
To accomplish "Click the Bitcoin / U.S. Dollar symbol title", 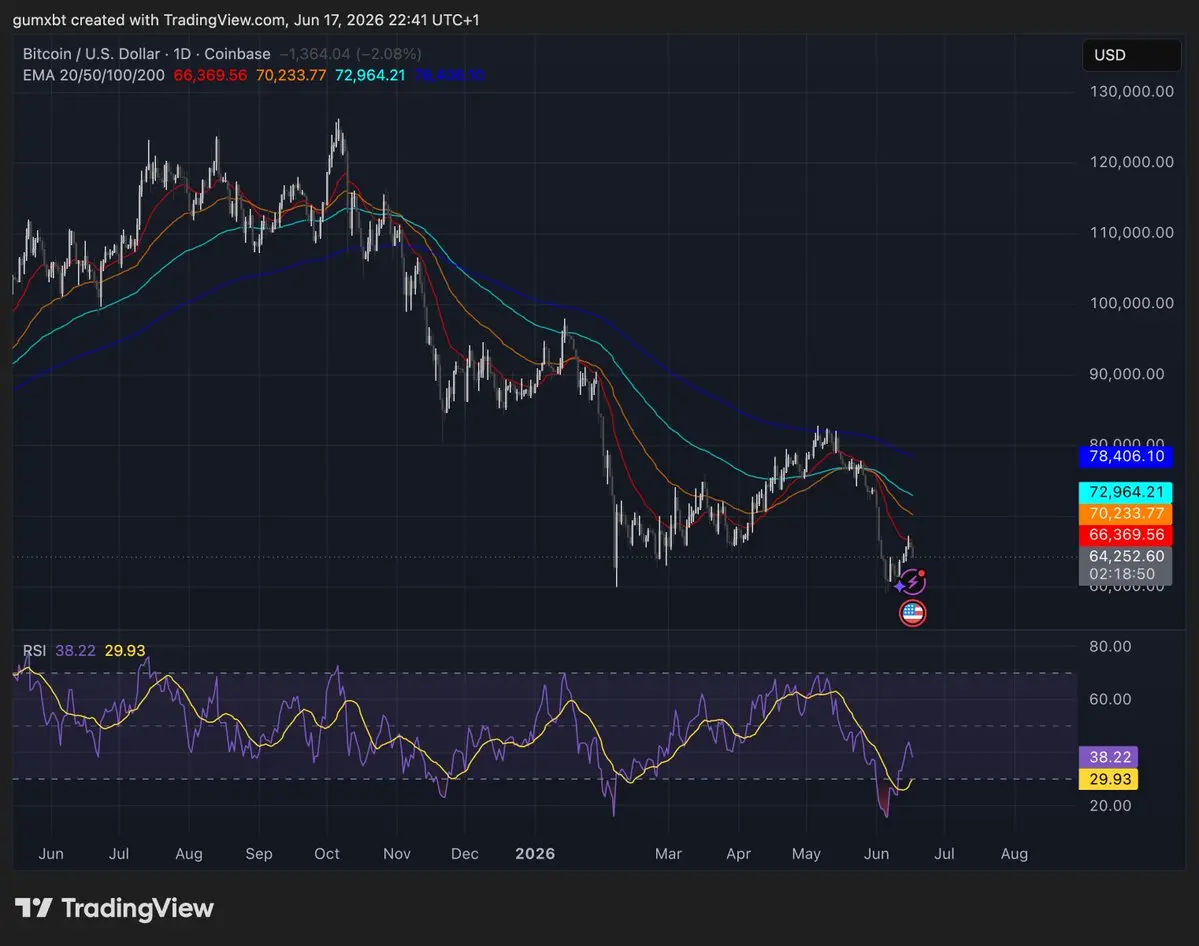I will [x=146, y=54].
